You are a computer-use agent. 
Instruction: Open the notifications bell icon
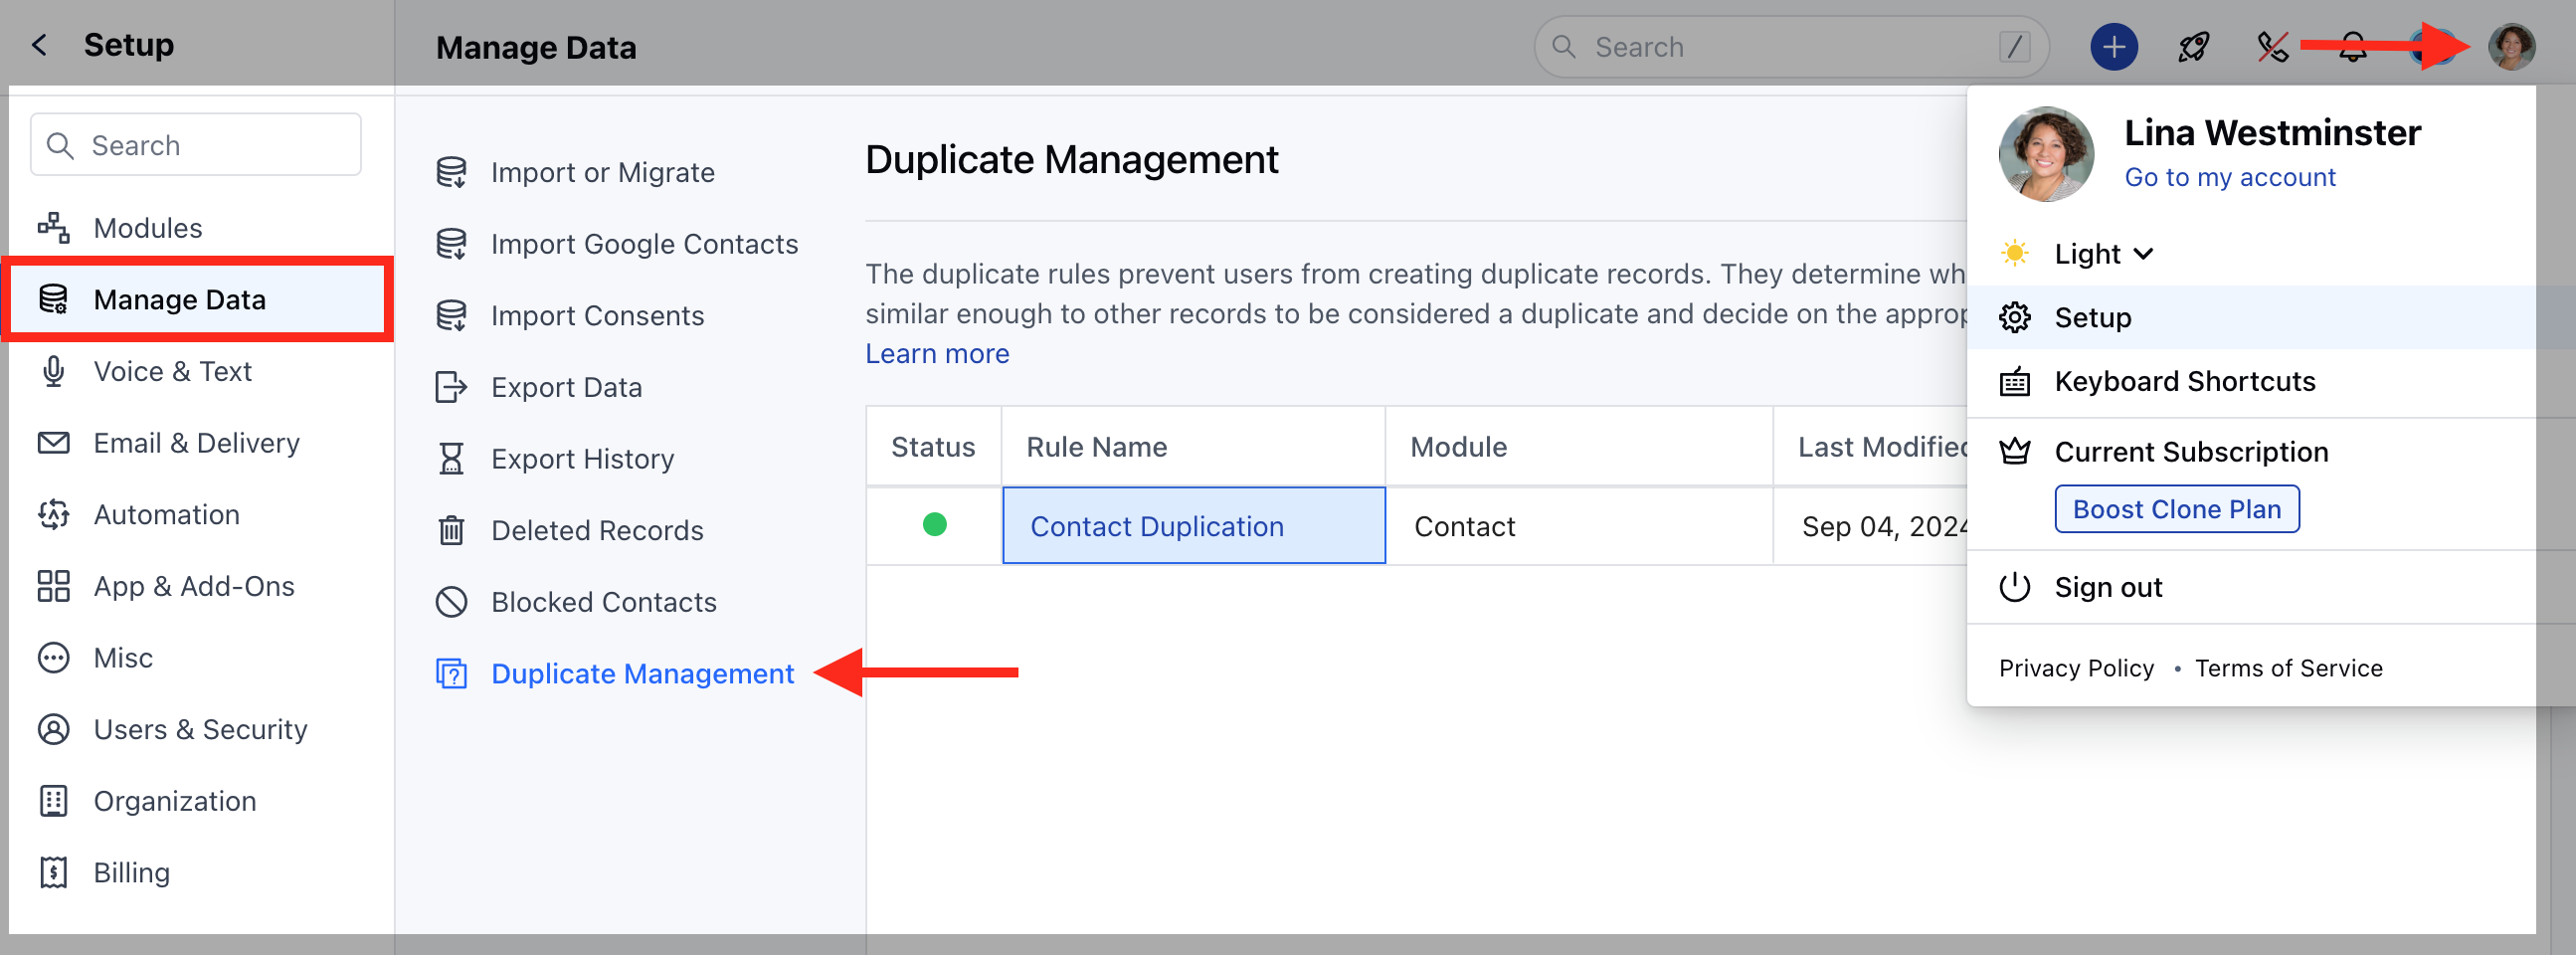click(x=2352, y=47)
